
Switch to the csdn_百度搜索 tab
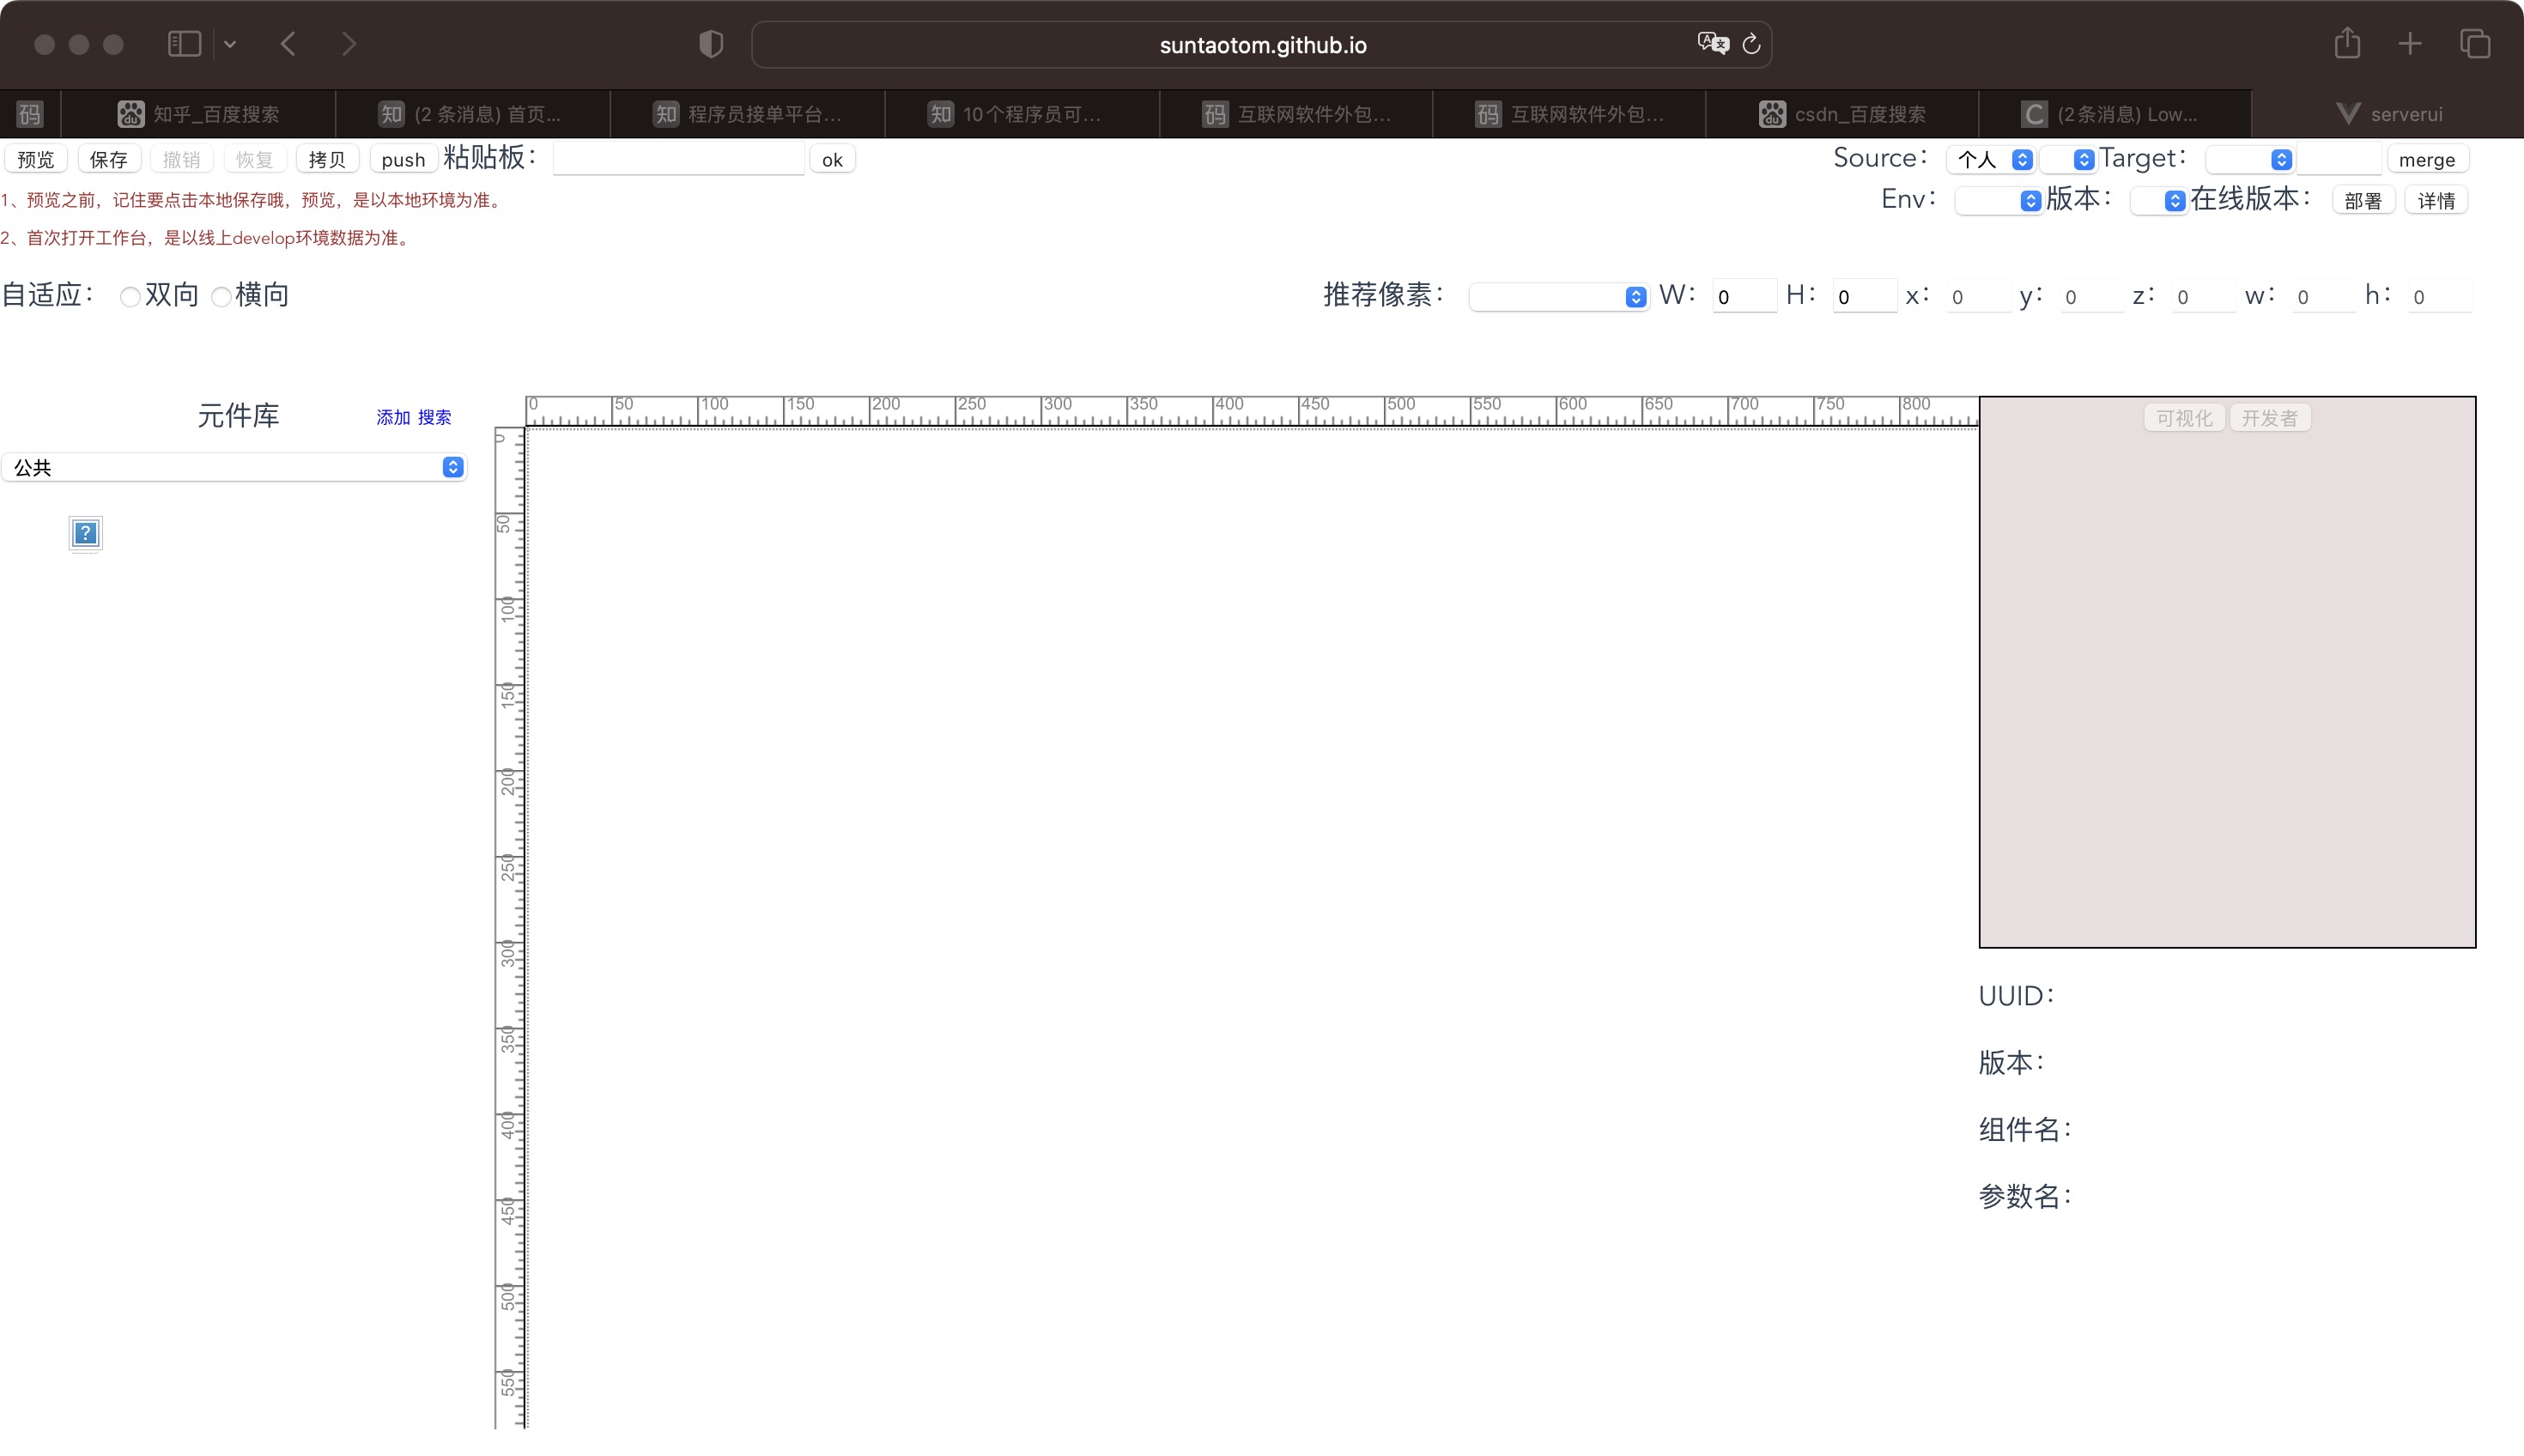pos(1842,114)
